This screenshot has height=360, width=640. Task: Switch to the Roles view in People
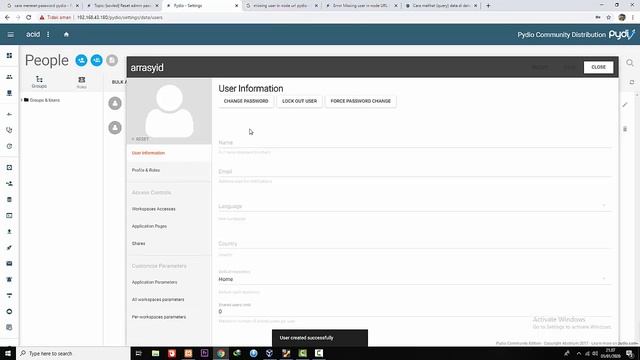click(82, 82)
